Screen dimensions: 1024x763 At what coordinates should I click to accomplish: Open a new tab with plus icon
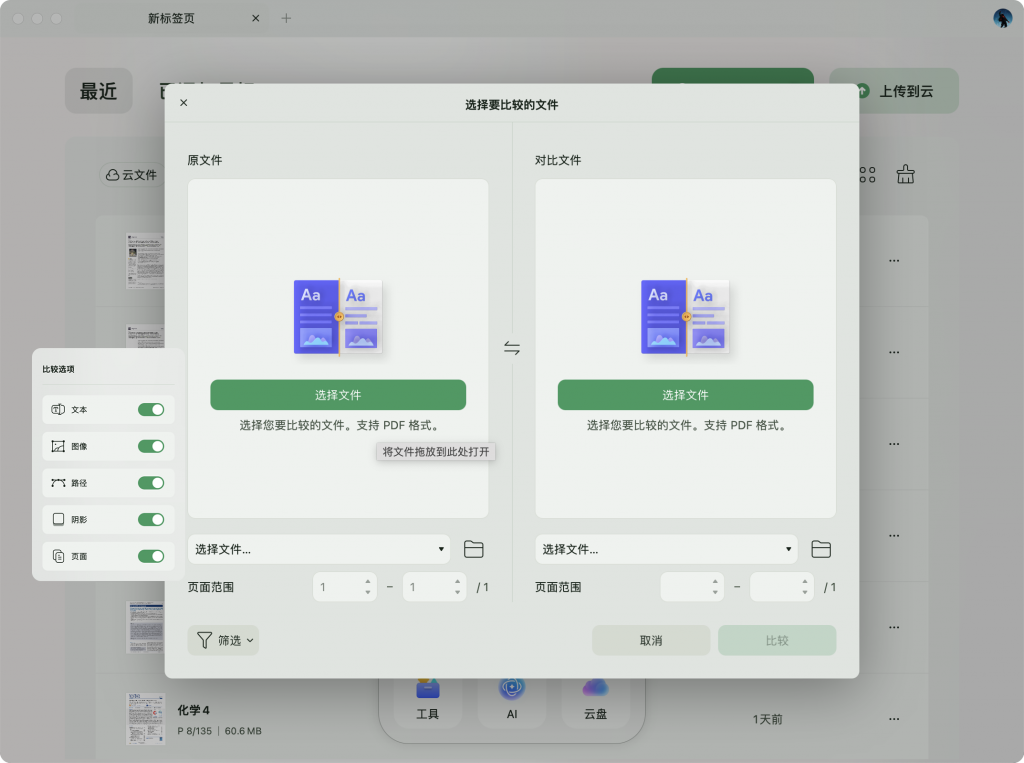[286, 18]
